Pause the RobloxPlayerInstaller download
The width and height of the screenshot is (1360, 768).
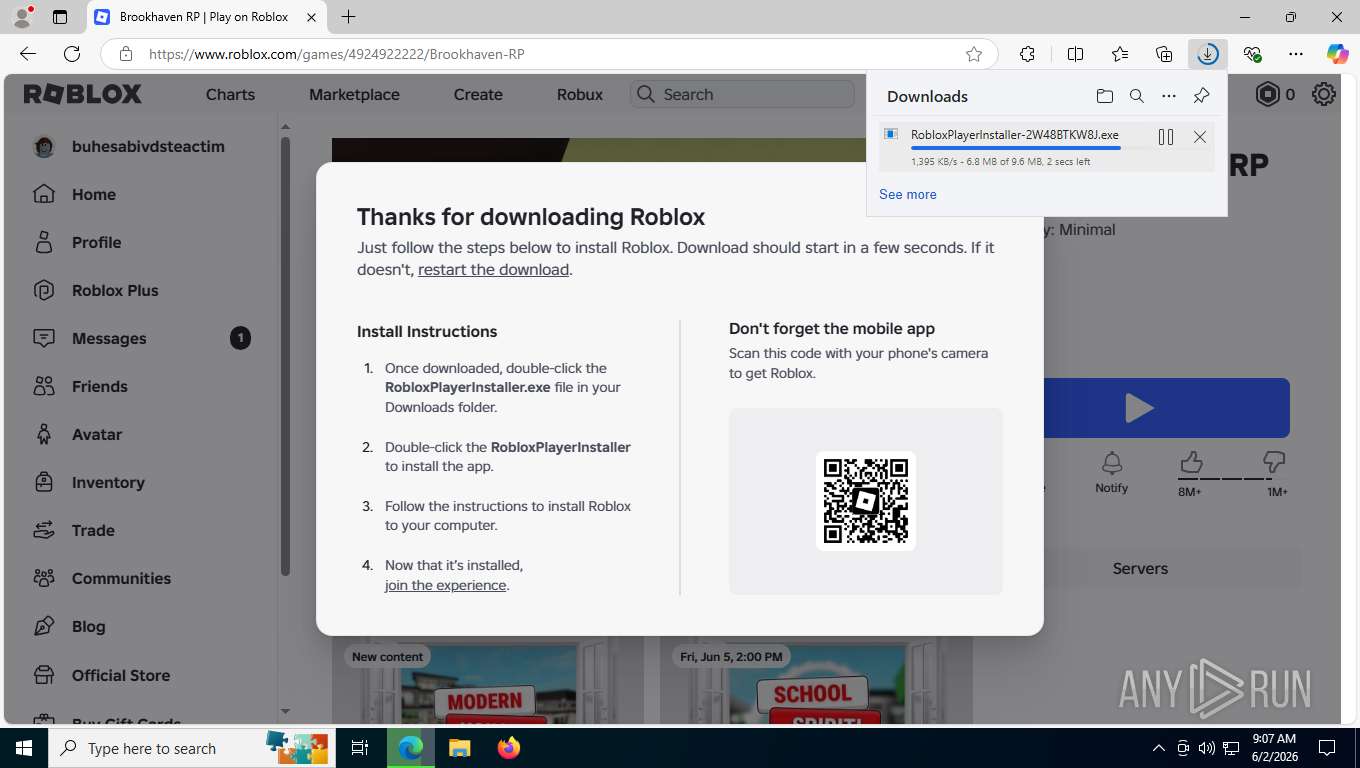pos(1166,137)
